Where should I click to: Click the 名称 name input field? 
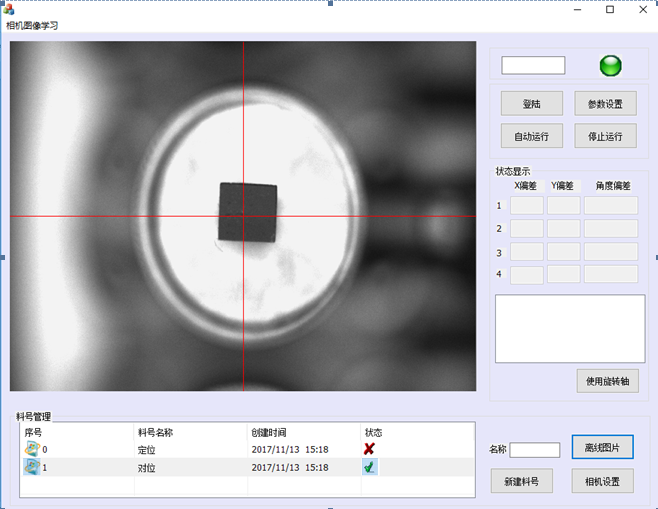click(535, 450)
